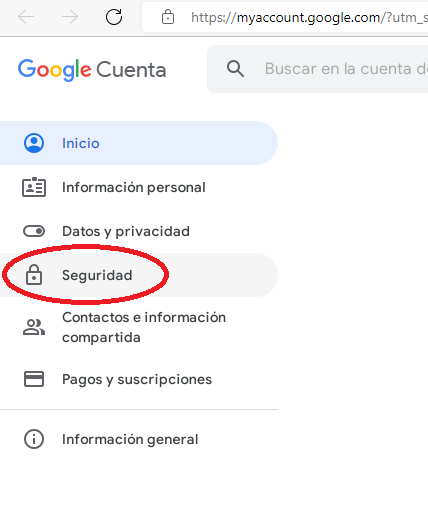
Task: Click the lock icon beside Seguridad
Action: (34, 275)
